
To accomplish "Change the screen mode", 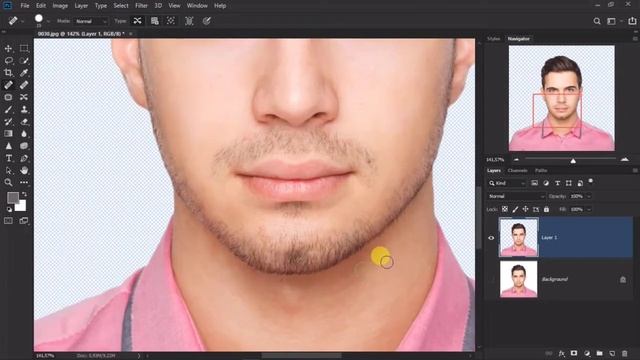I will 24,221.
